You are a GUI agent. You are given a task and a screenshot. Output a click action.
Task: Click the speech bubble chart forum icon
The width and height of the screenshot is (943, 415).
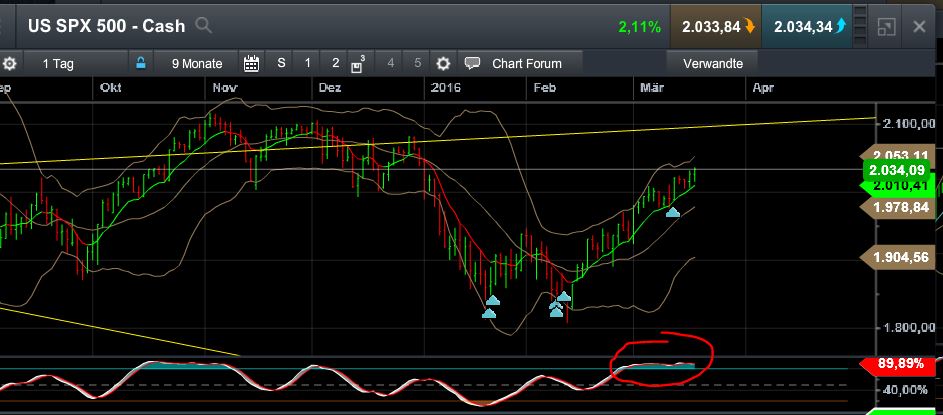tap(473, 63)
